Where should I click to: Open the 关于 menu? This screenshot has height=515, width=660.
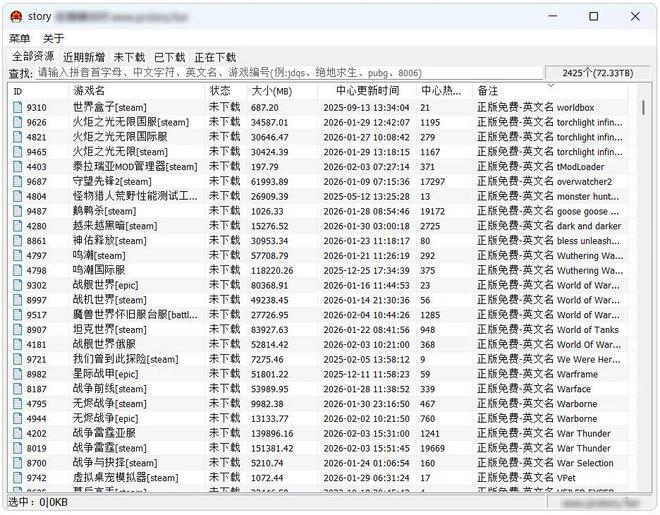(53, 39)
